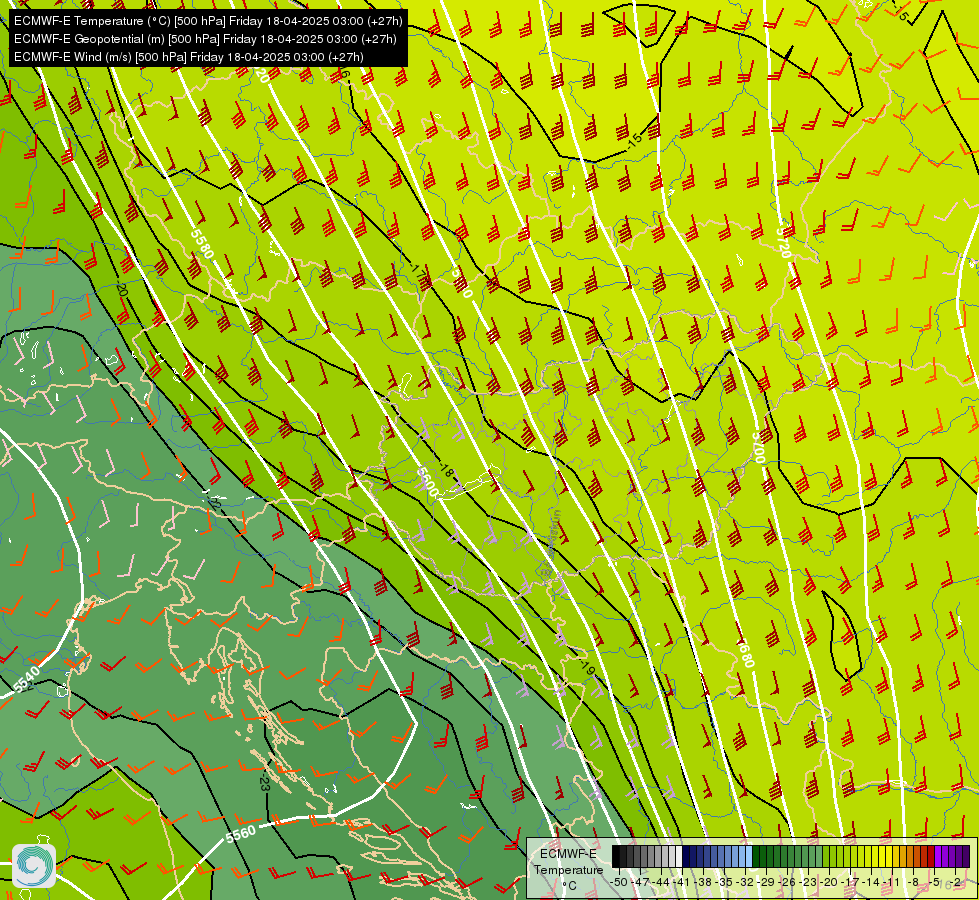Click the ECMWF-E Temperature °C legend title
The width and height of the screenshot is (979, 900).
click(x=568, y=869)
